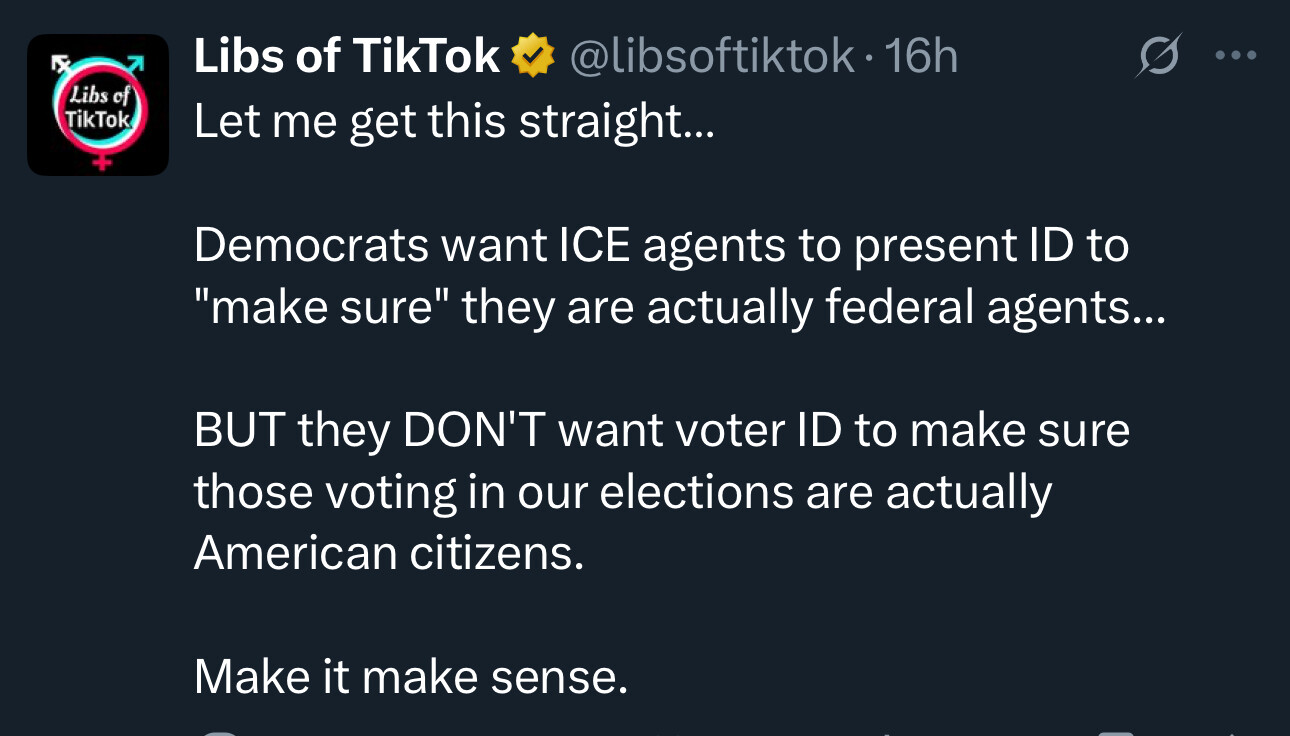Viewport: 1290px width, 736px height.
Task: Click the gold verified badge
Action: tap(533, 56)
